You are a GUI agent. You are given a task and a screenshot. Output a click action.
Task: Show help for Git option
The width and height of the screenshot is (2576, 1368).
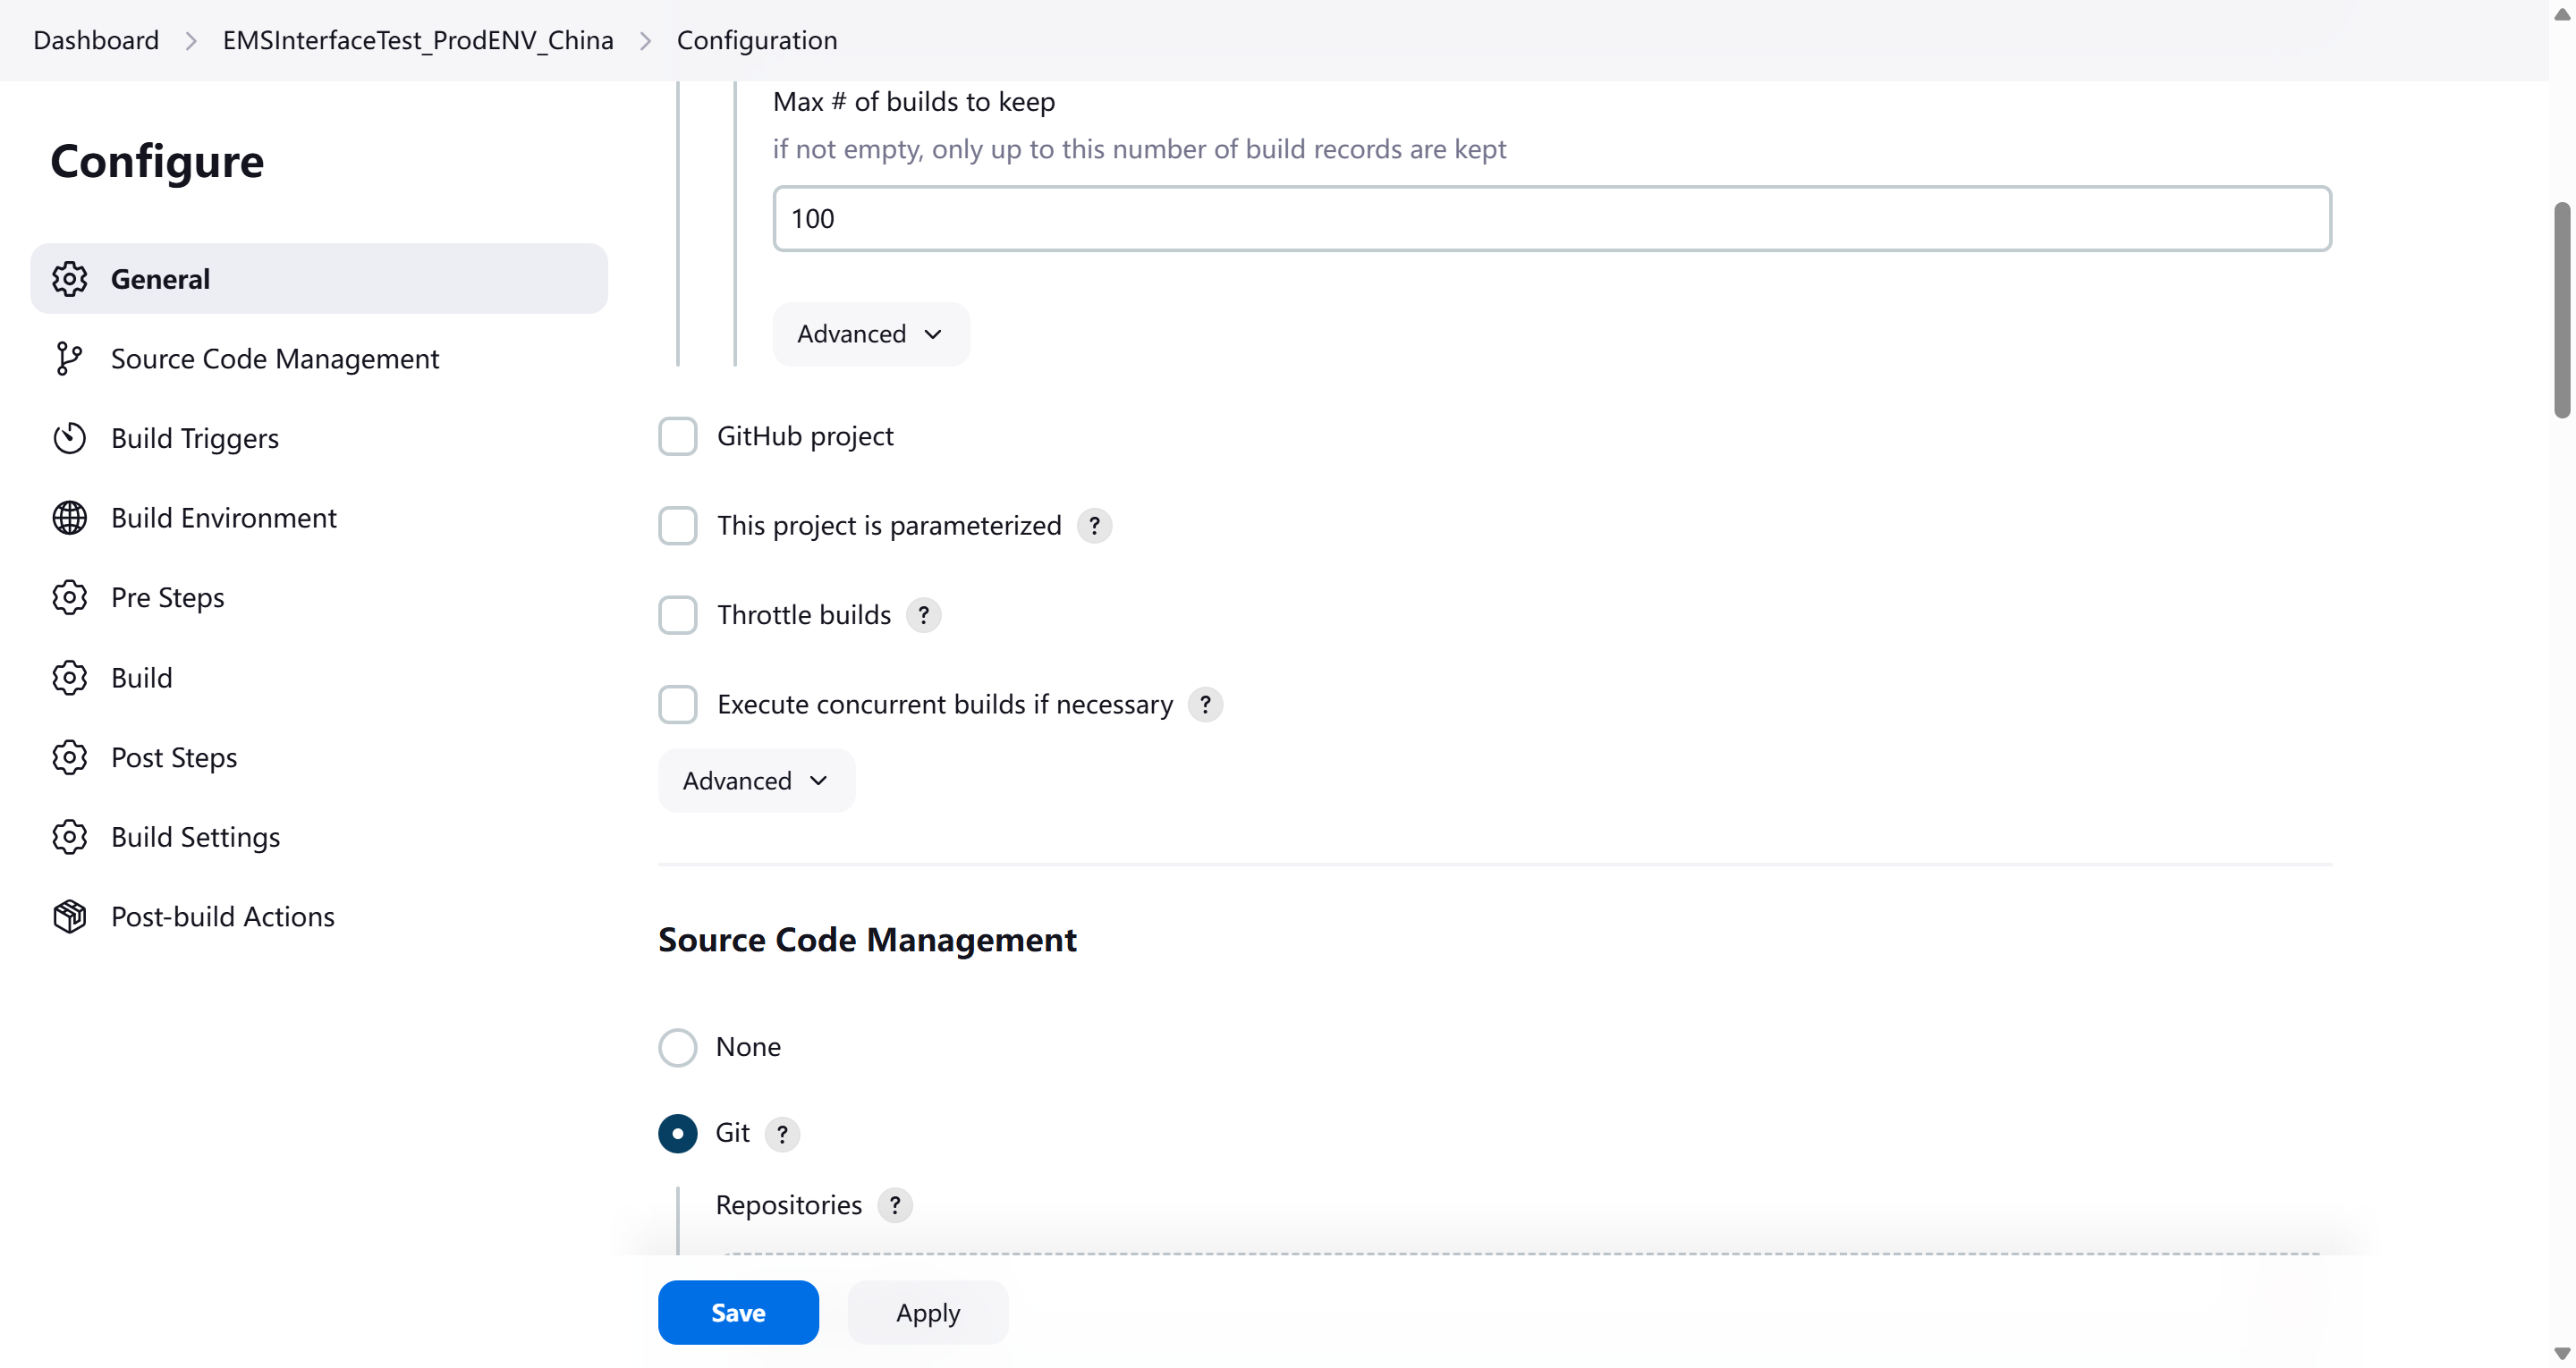tap(782, 1134)
